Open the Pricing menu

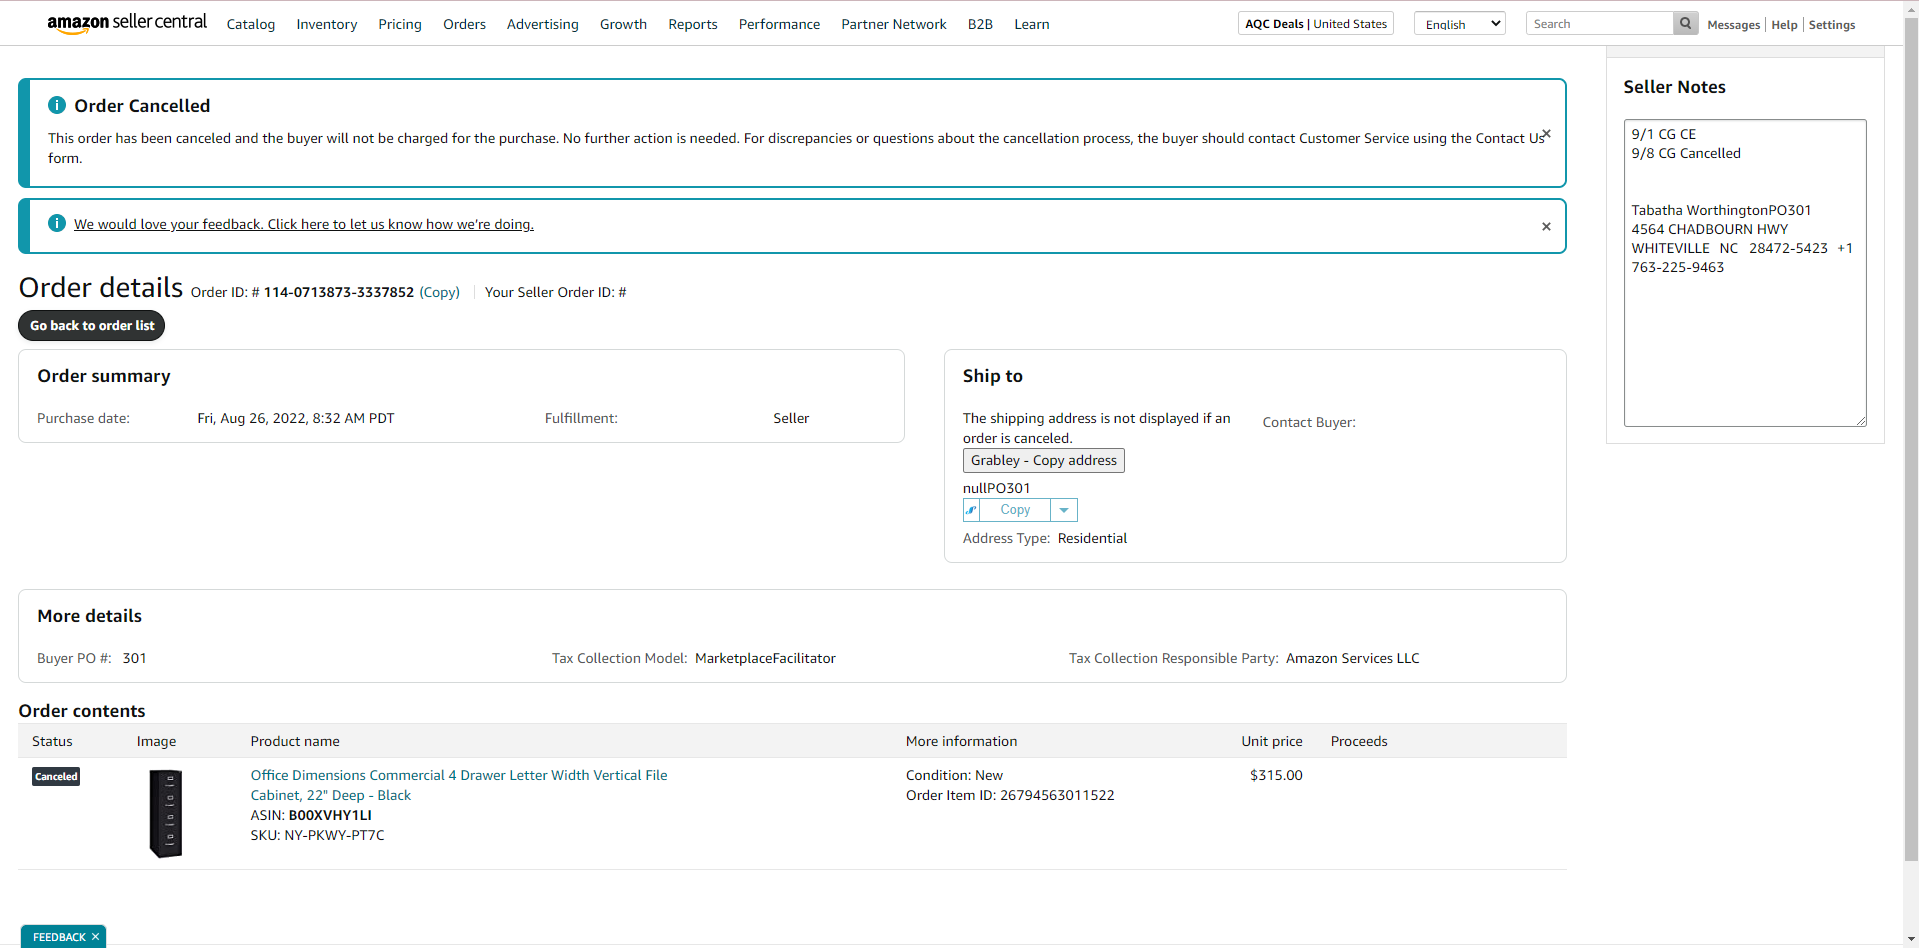pos(400,24)
